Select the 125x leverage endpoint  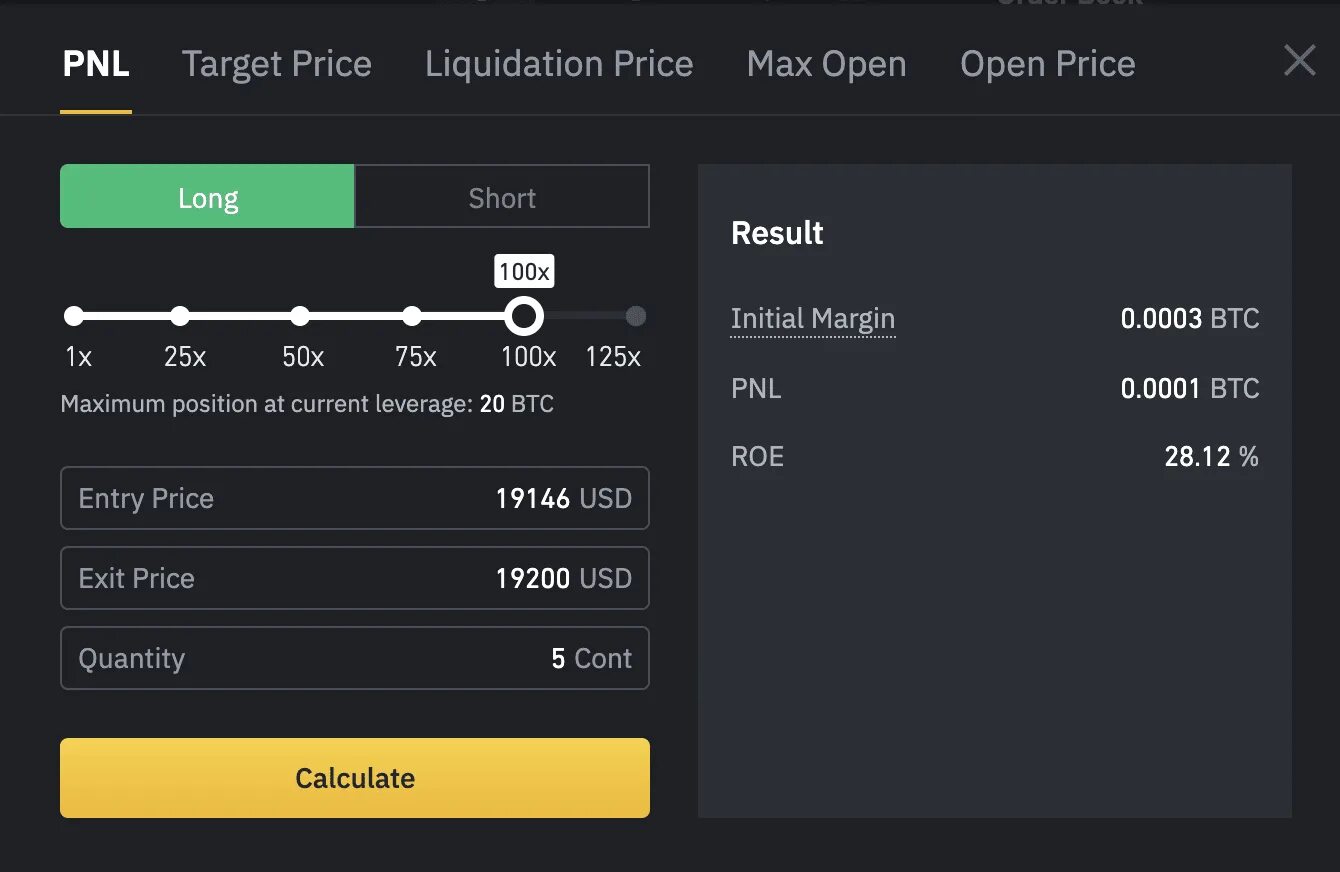[x=635, y=316]
